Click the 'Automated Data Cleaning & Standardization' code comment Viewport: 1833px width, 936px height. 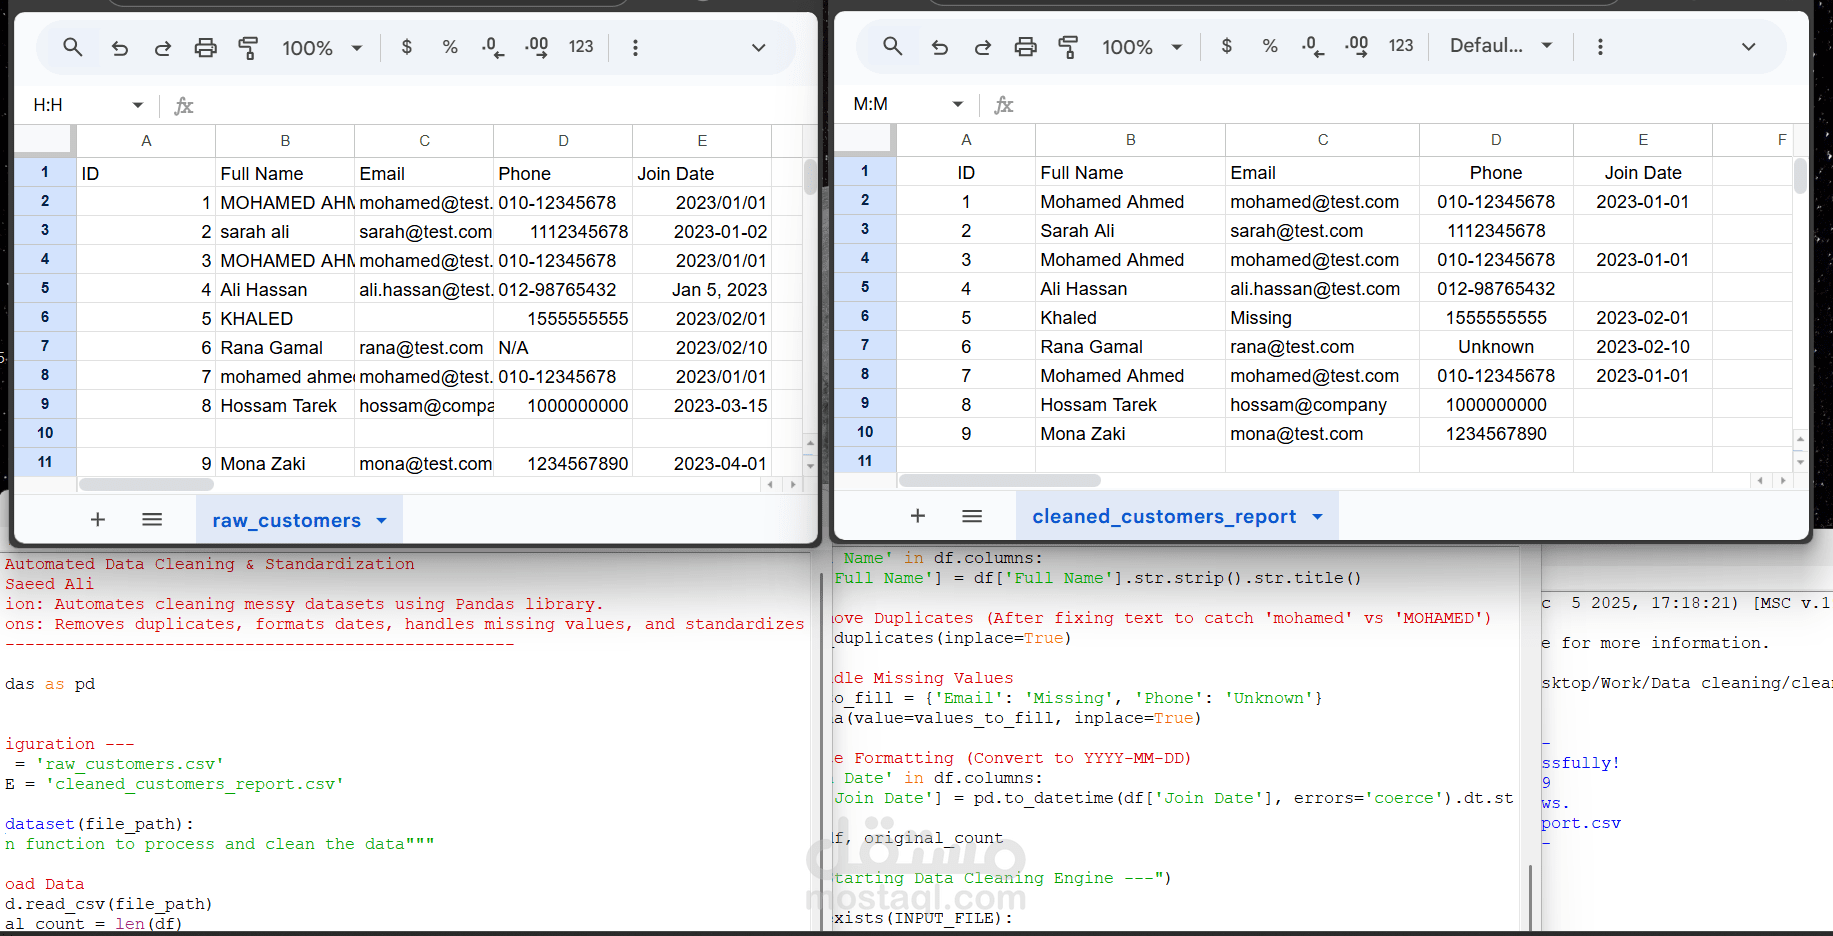point(209,564)
